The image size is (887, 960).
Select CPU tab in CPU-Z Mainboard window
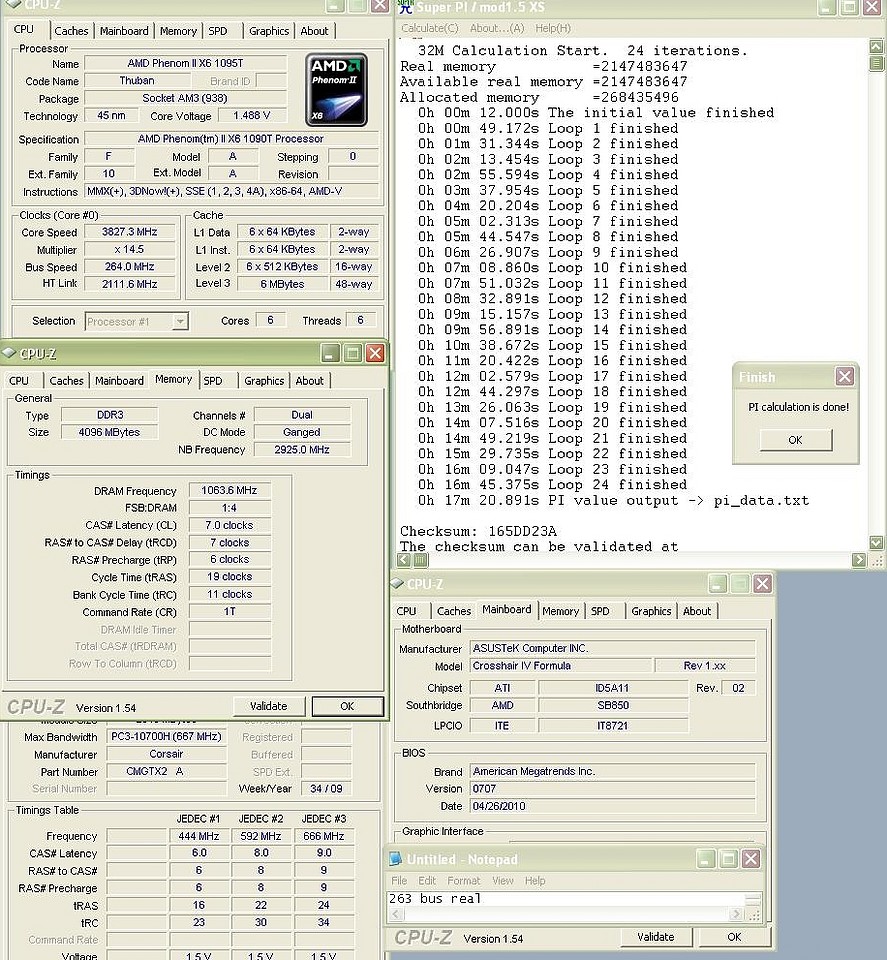click(406, 611)
